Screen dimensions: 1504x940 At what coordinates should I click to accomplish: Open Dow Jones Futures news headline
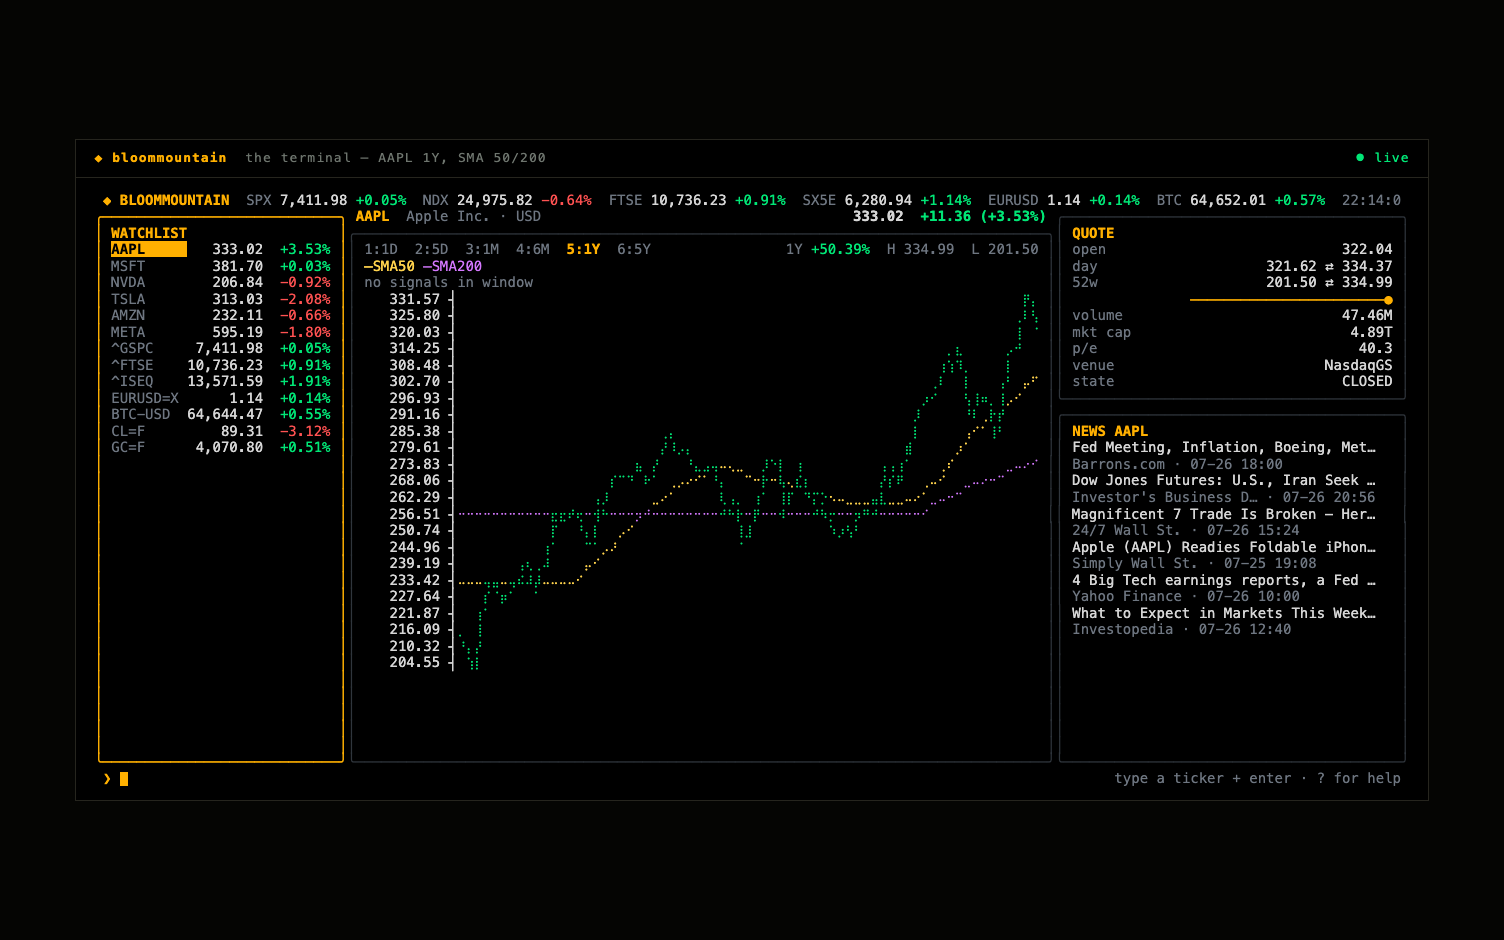click(1224, 480)
